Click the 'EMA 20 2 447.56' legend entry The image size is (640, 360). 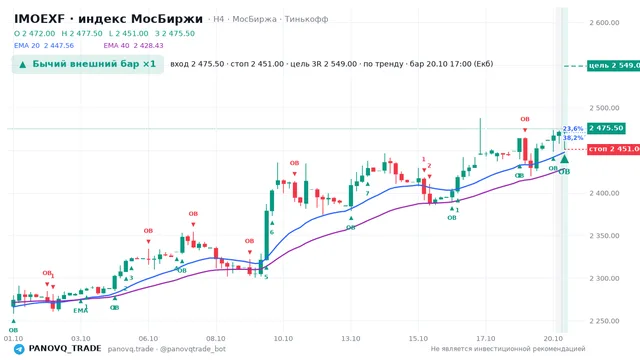pos(44,46)
